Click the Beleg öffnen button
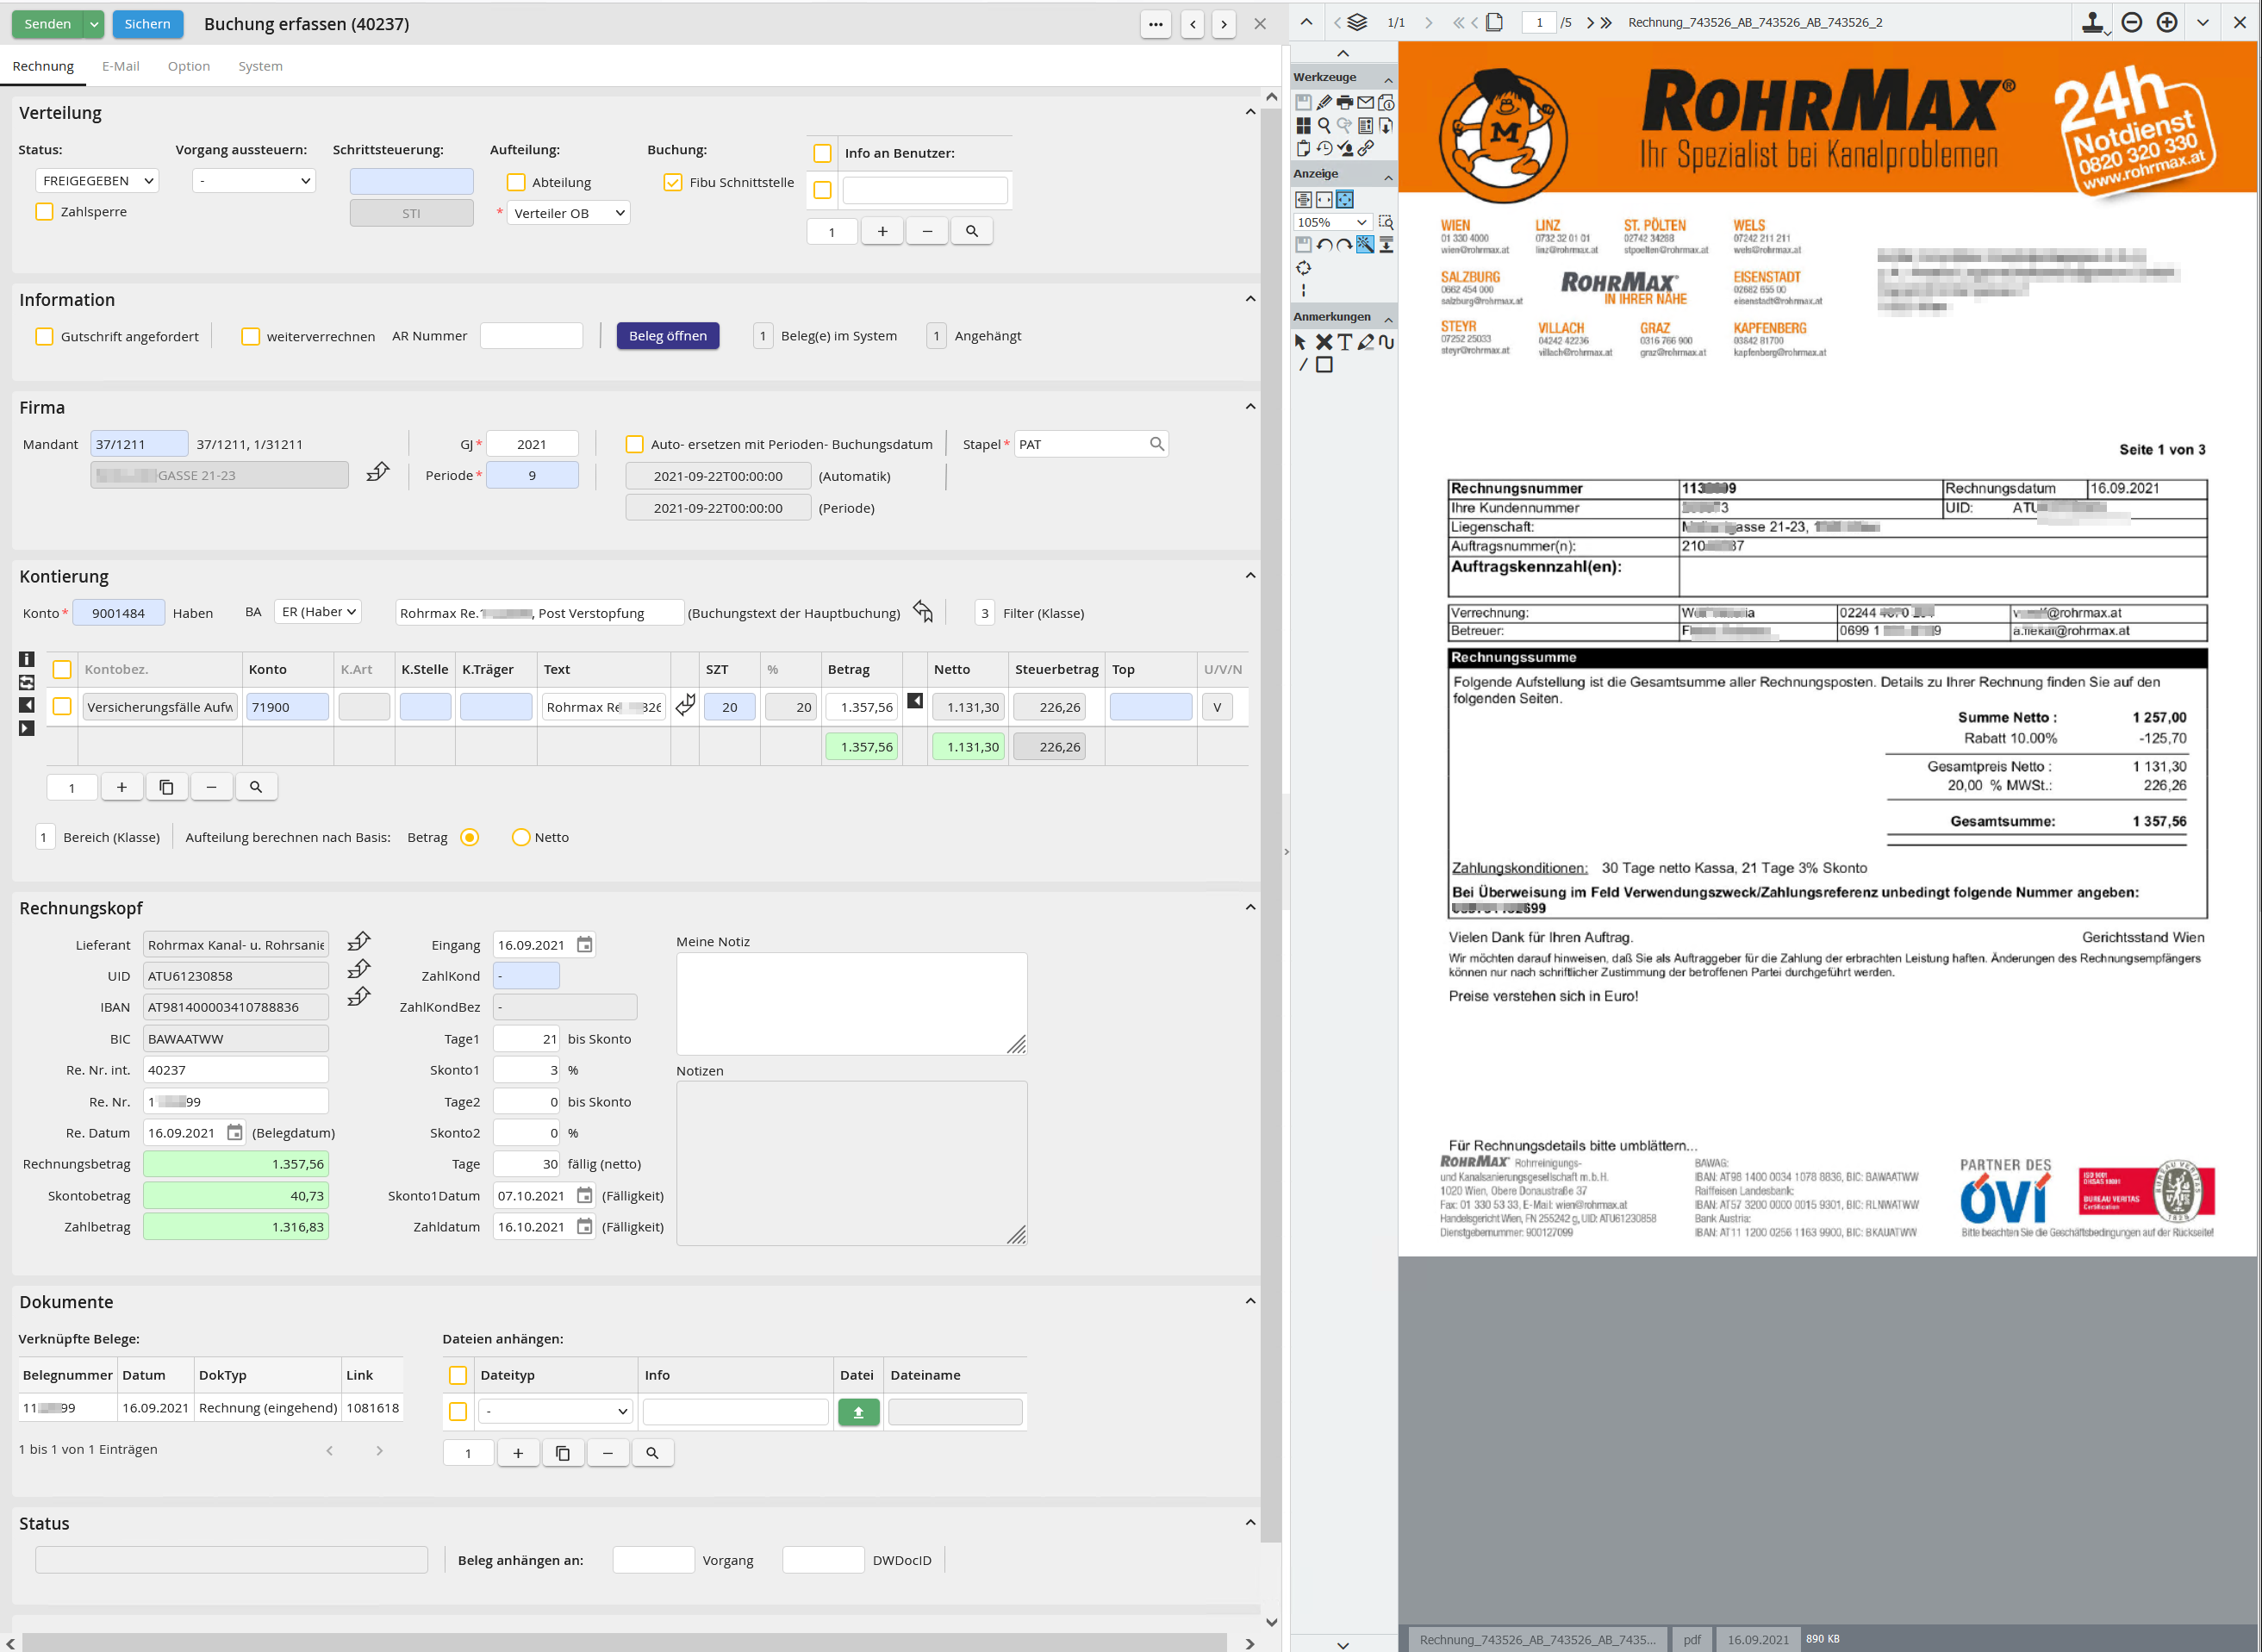 [668, 336]
